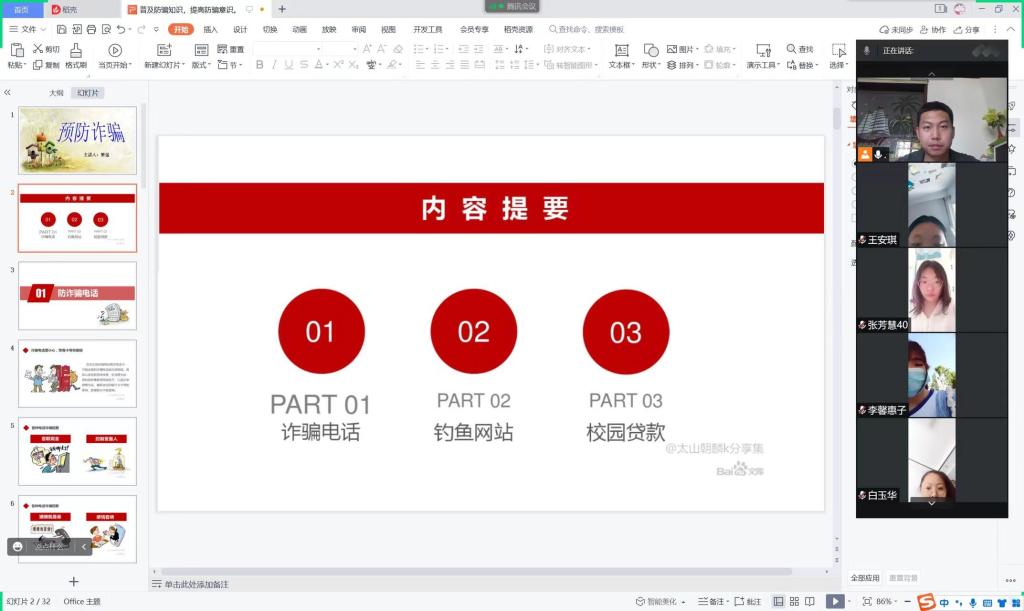
Task: Toggle Italic formatting
Action: pos(275,65)
